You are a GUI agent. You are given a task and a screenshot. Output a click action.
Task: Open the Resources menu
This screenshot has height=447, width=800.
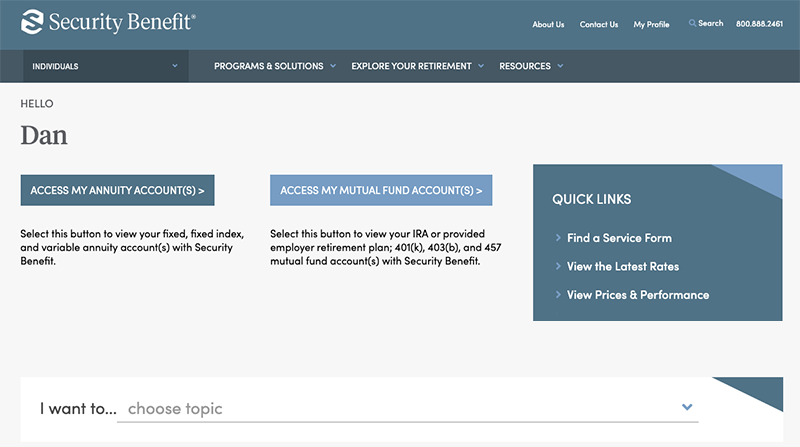click(524, 66)
